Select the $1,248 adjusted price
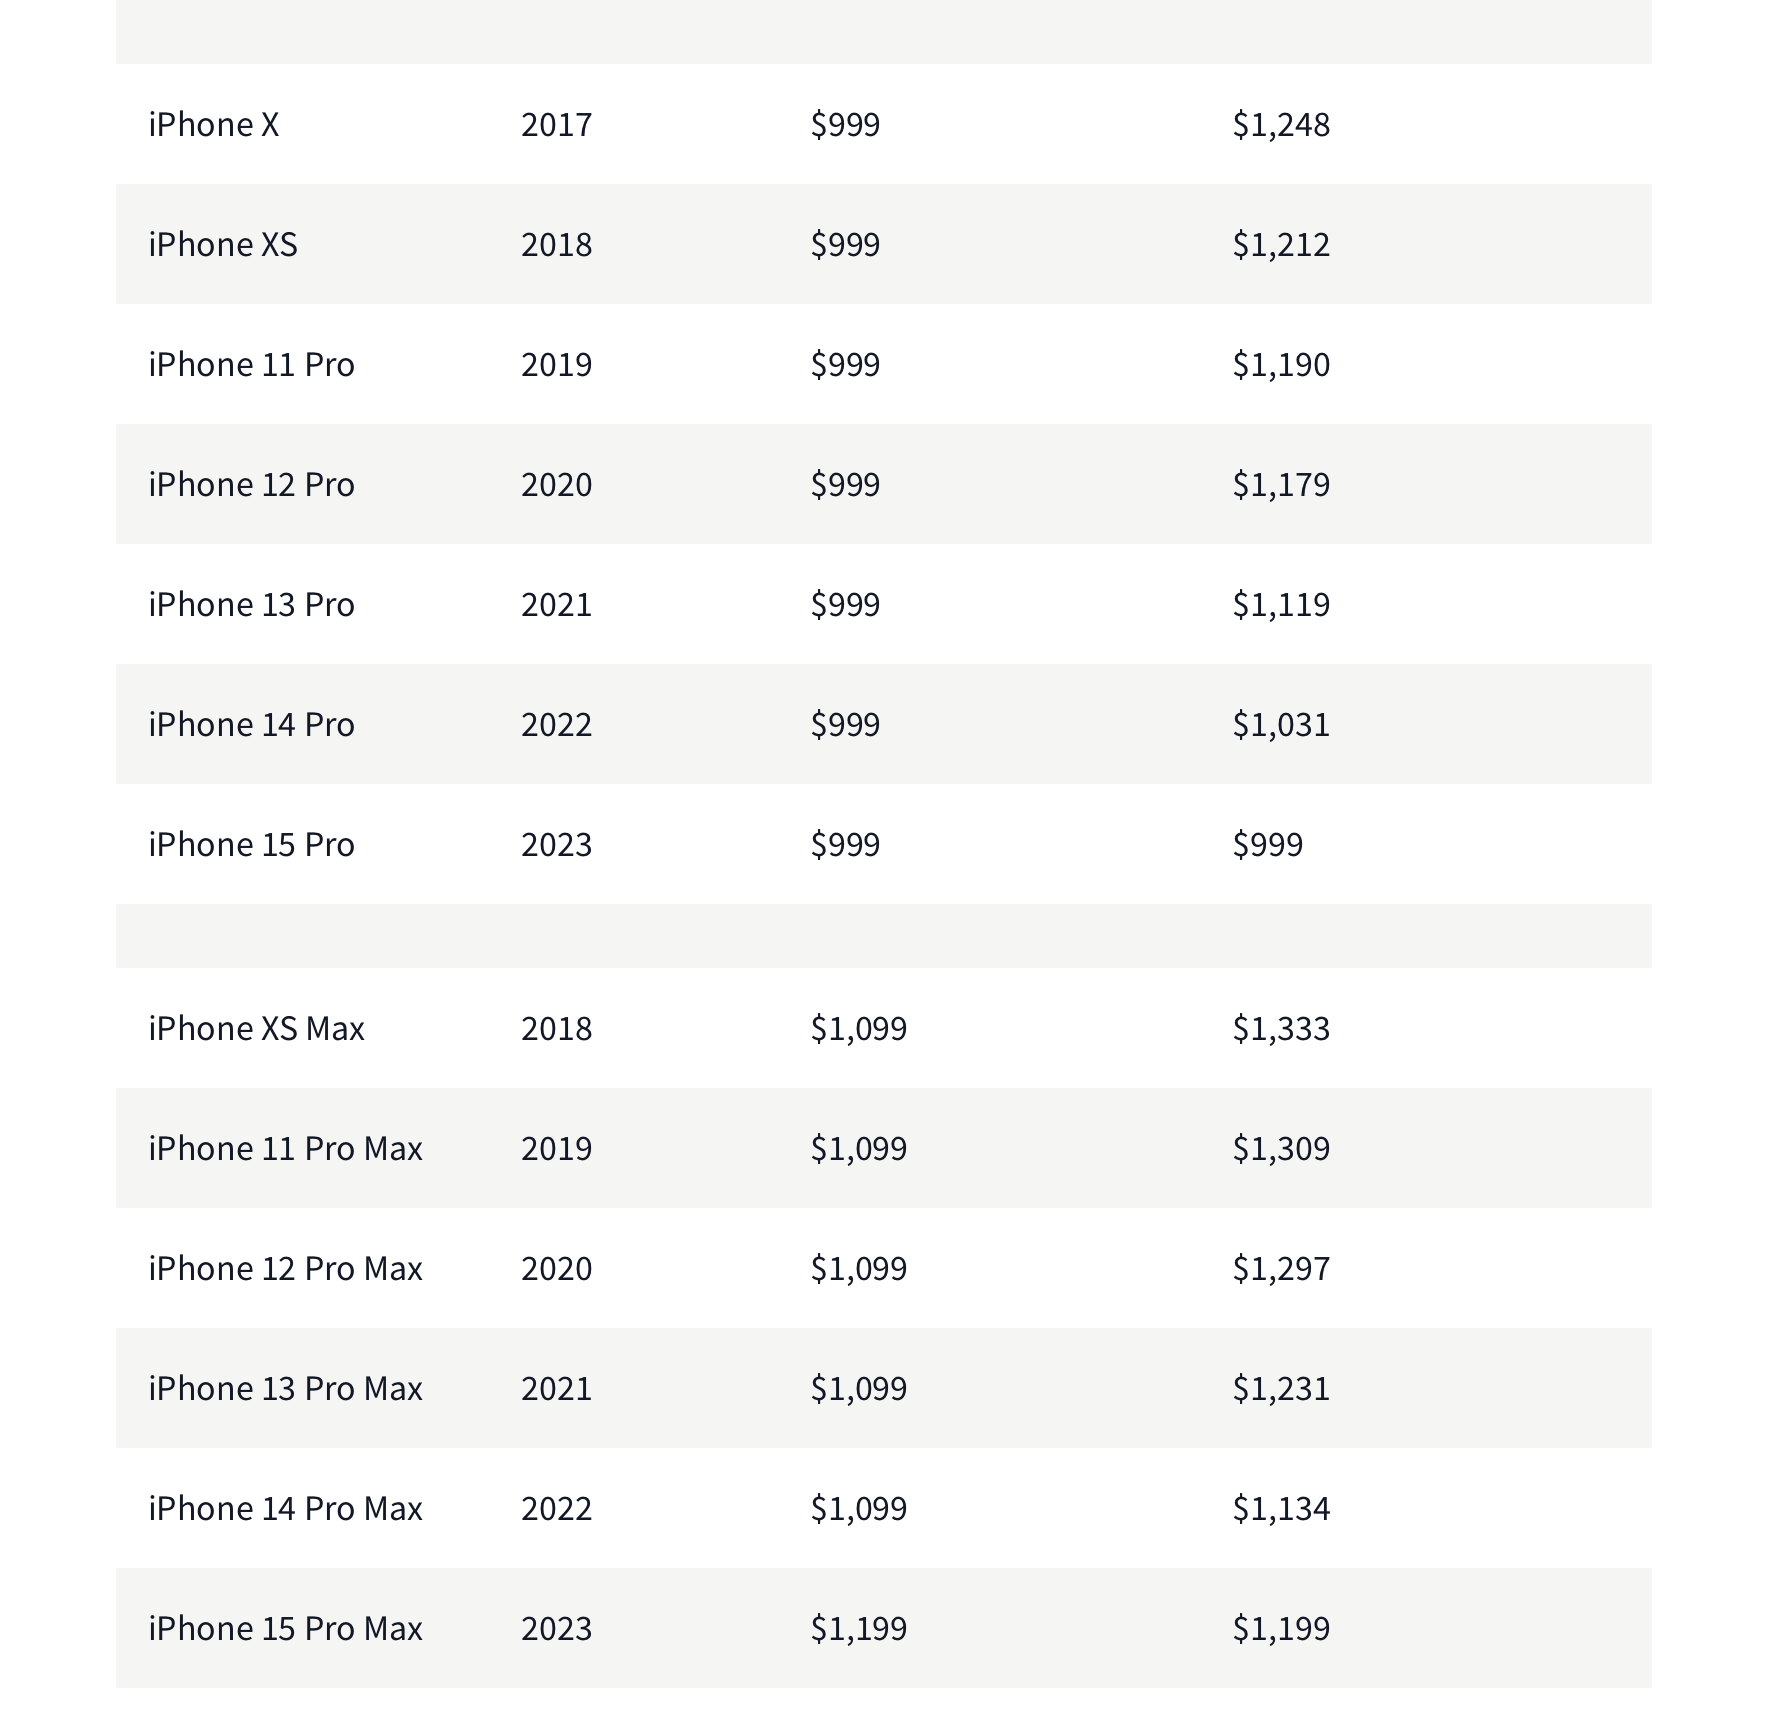Viewport: 1768px width, 1724px height. pos(1281,124)
